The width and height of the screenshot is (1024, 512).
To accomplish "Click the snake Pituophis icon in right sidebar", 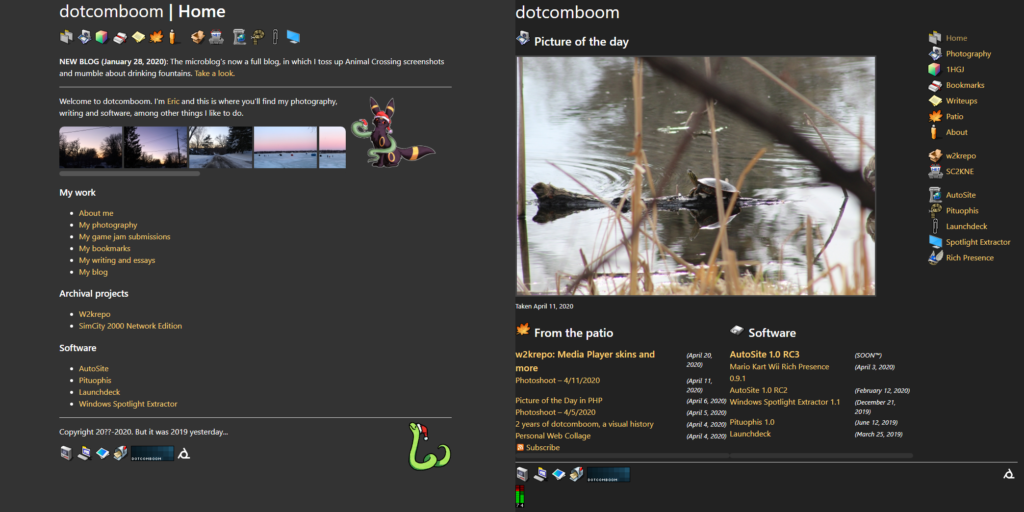I will pos(935,211).
